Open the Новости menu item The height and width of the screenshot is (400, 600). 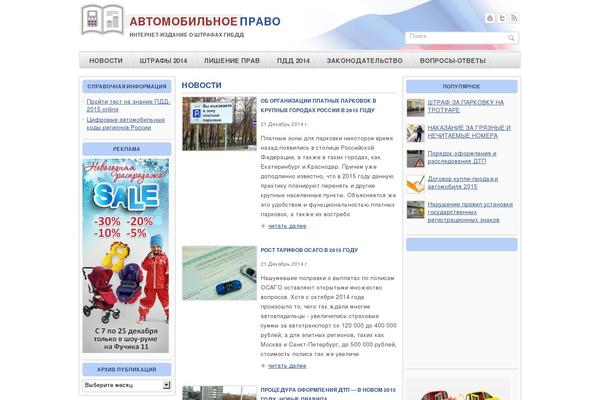(106, 60)
